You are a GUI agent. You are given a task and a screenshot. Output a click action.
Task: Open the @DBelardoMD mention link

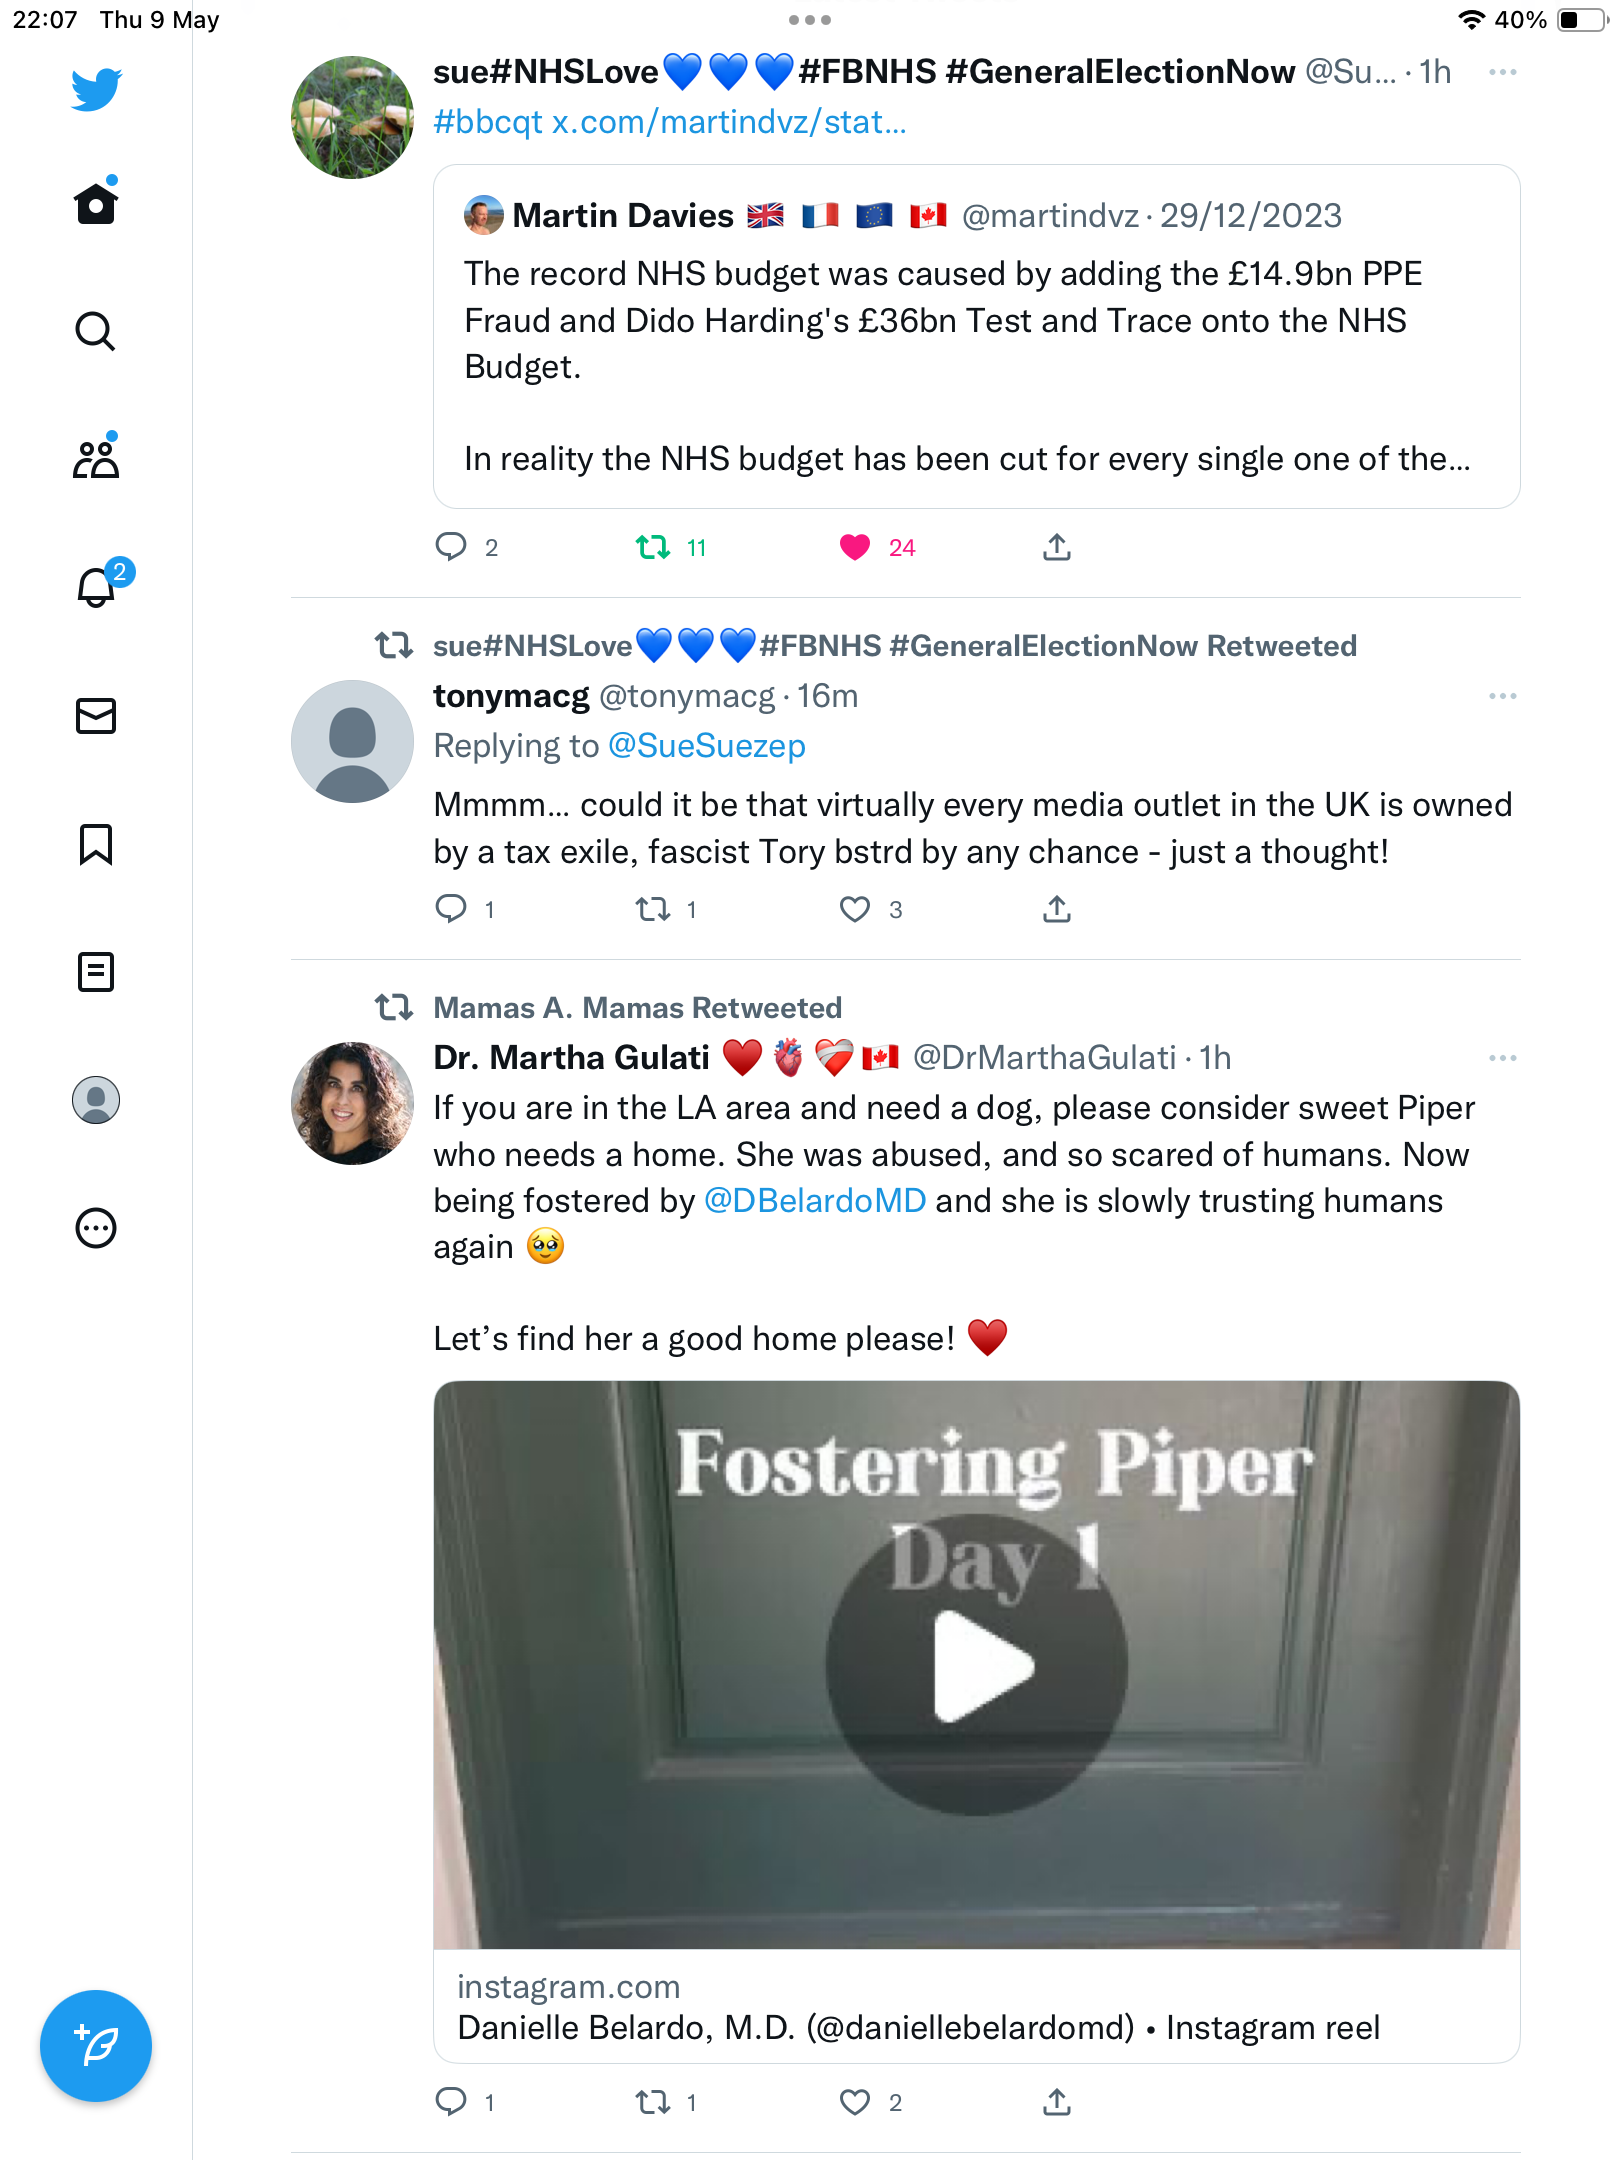(x=815, y=1200)
